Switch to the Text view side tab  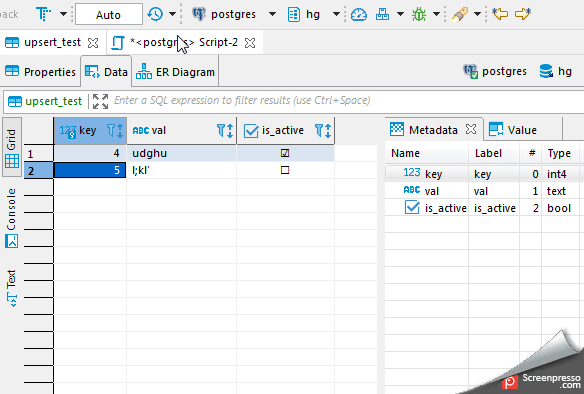tap(12, 288)
